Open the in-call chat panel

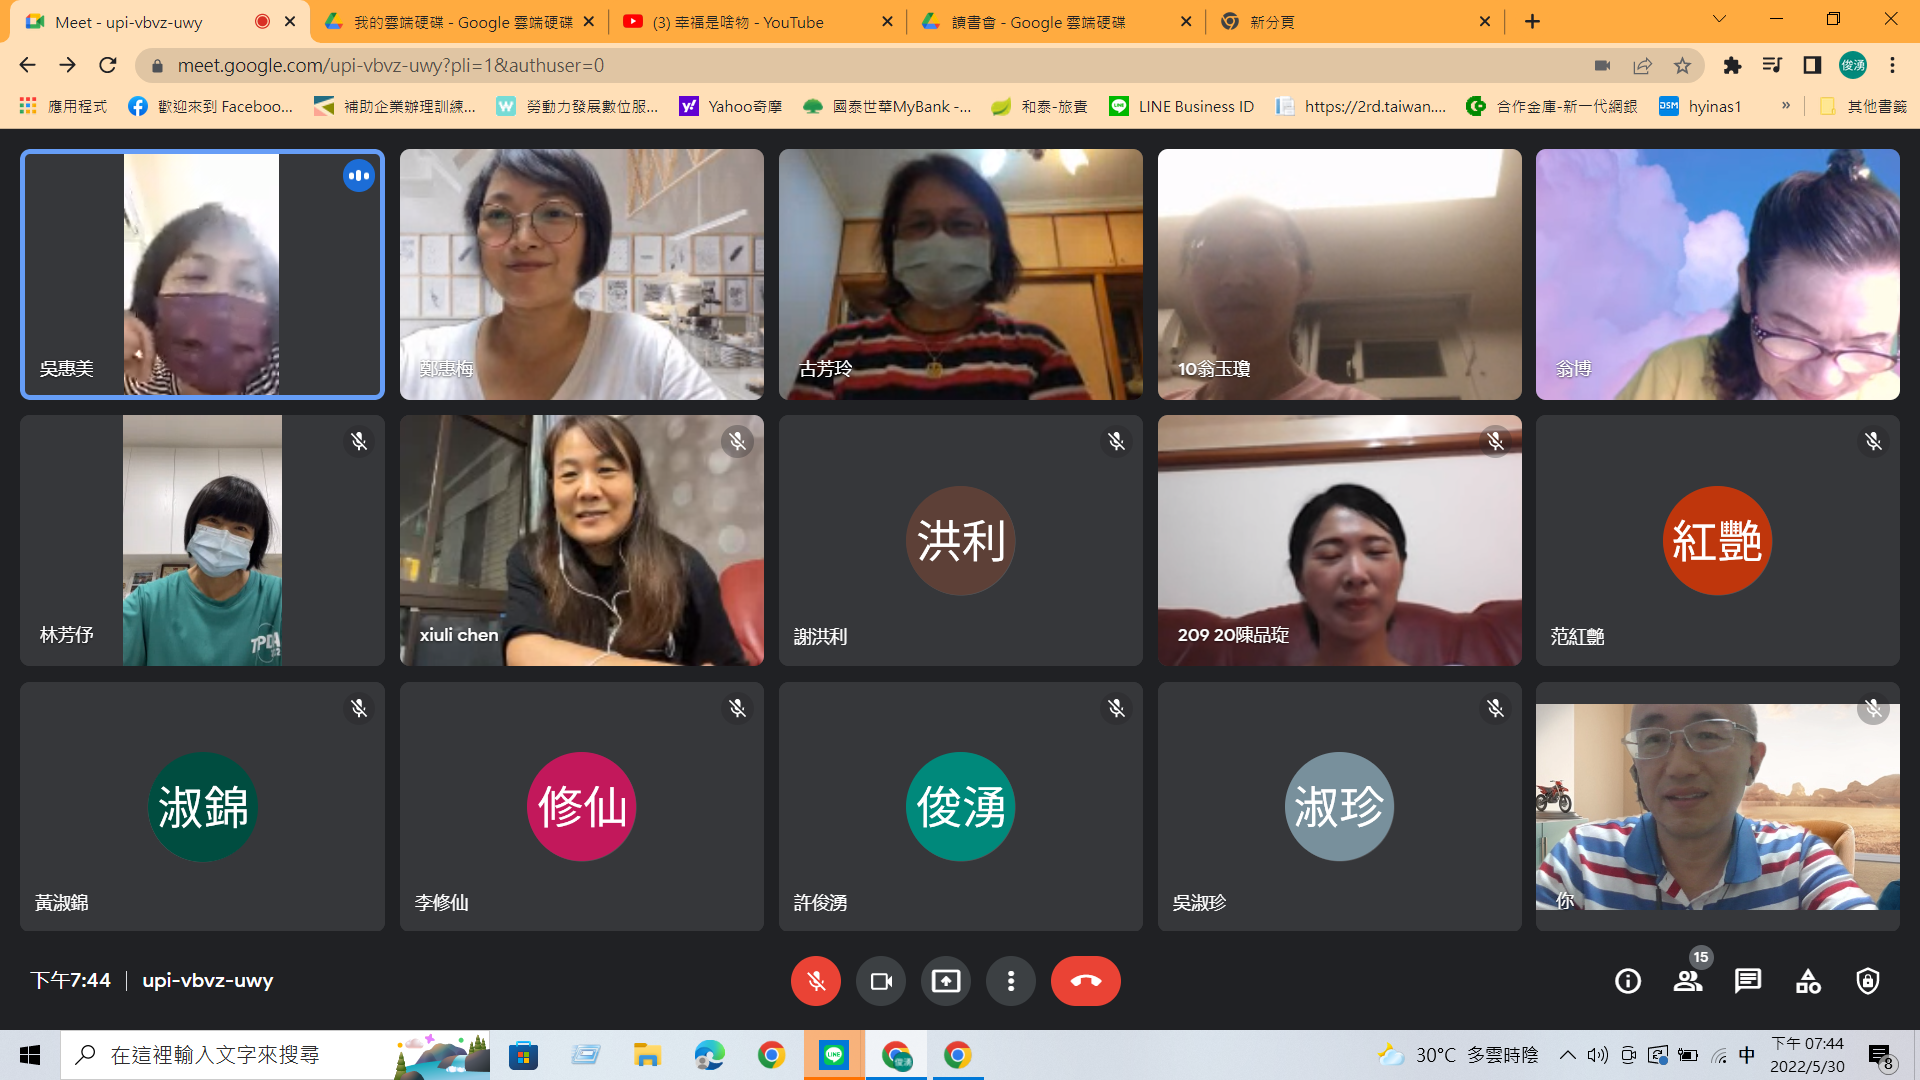point(1747,981)
